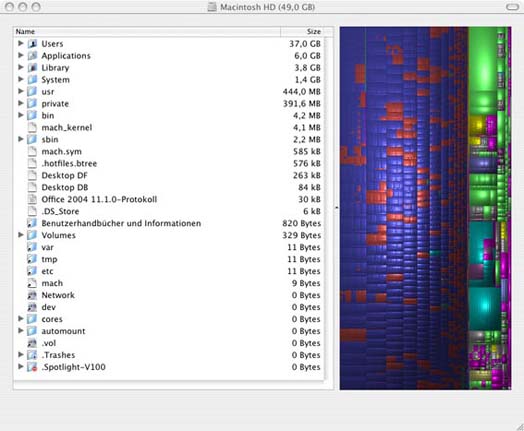
Task: Select the 37,0 GB size value
Action: (x=305, y=44)
